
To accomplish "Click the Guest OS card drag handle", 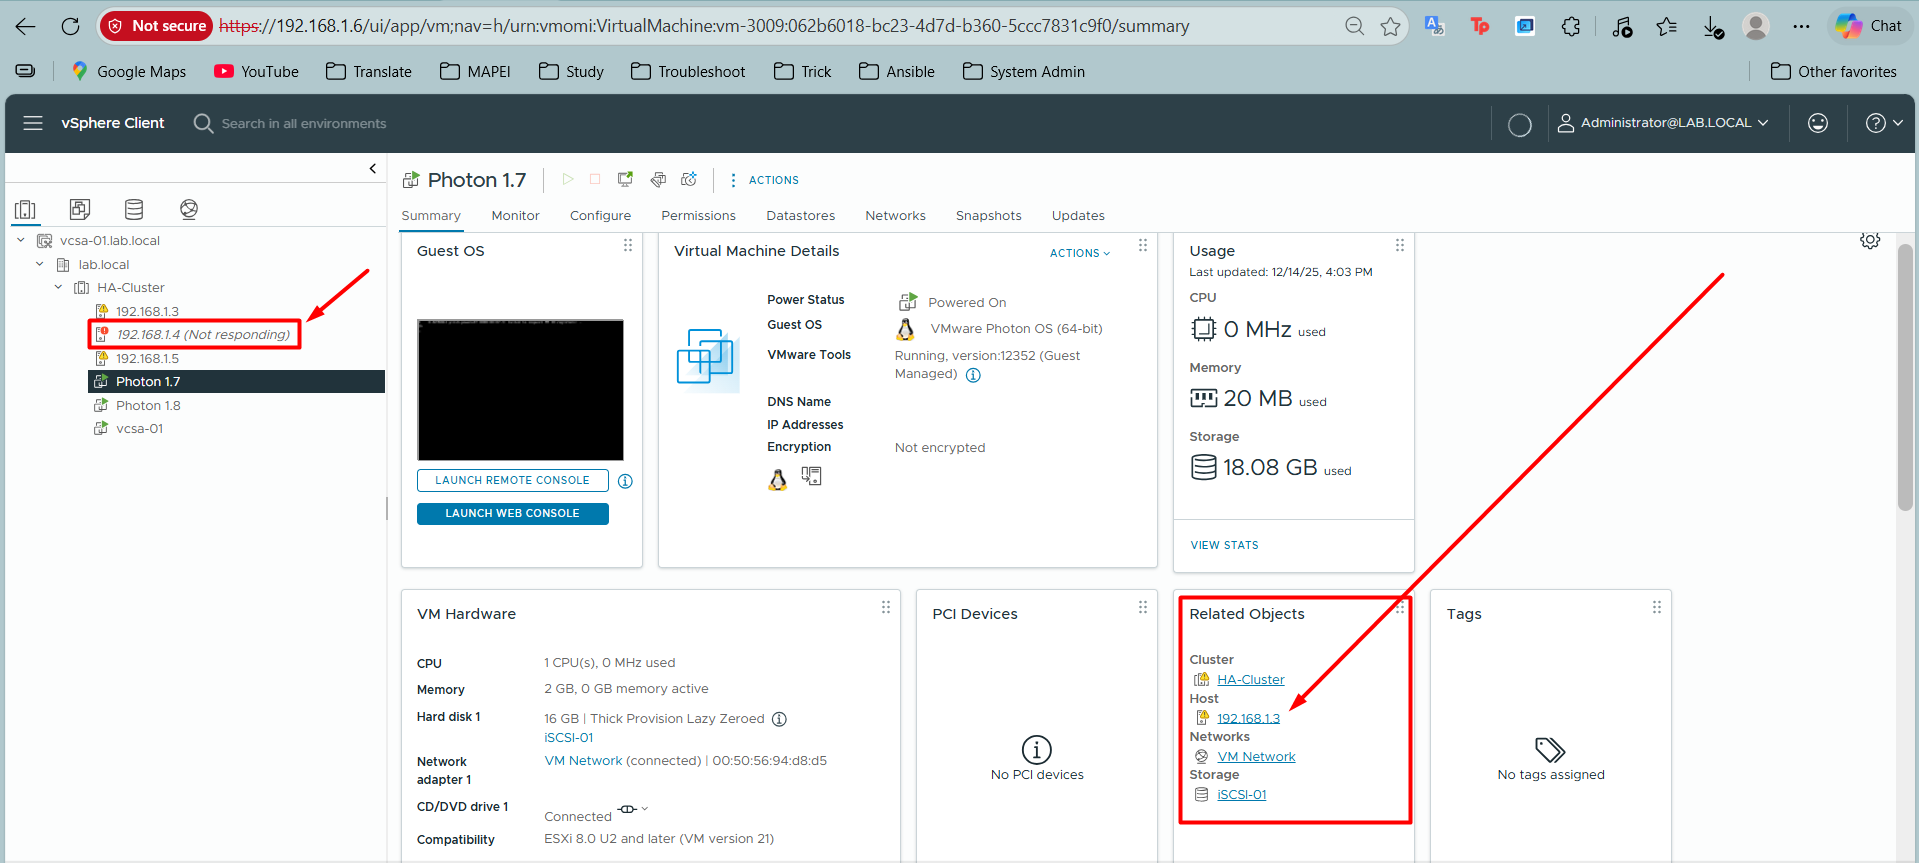I will [x=628, y=245].
